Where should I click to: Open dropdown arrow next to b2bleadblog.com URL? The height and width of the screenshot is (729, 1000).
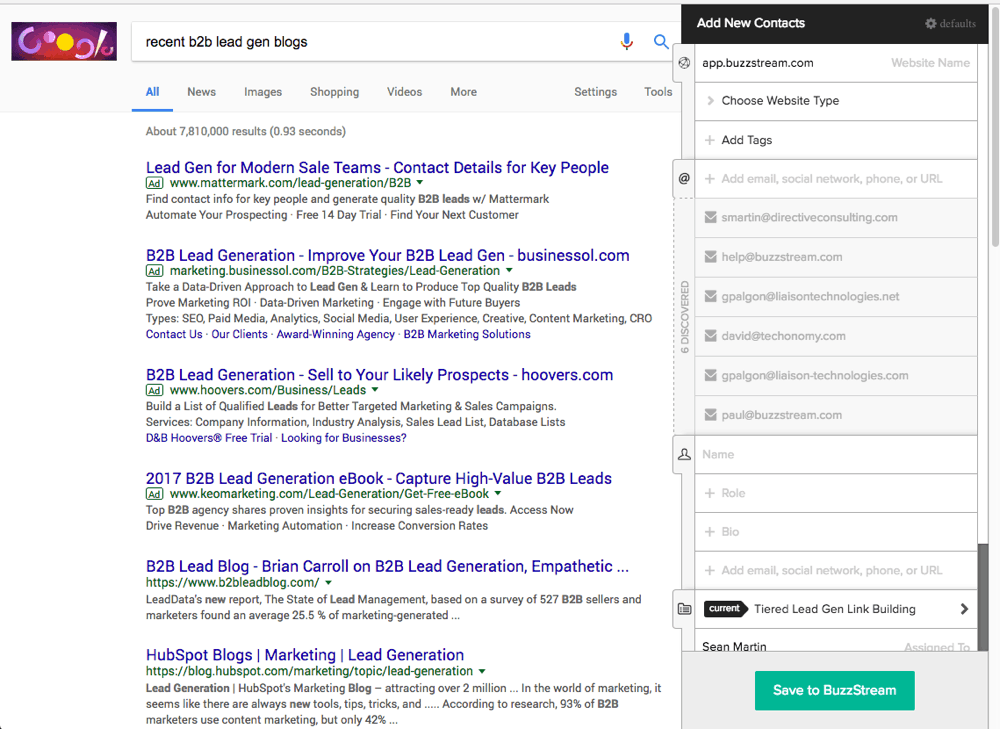click(328, 583)
